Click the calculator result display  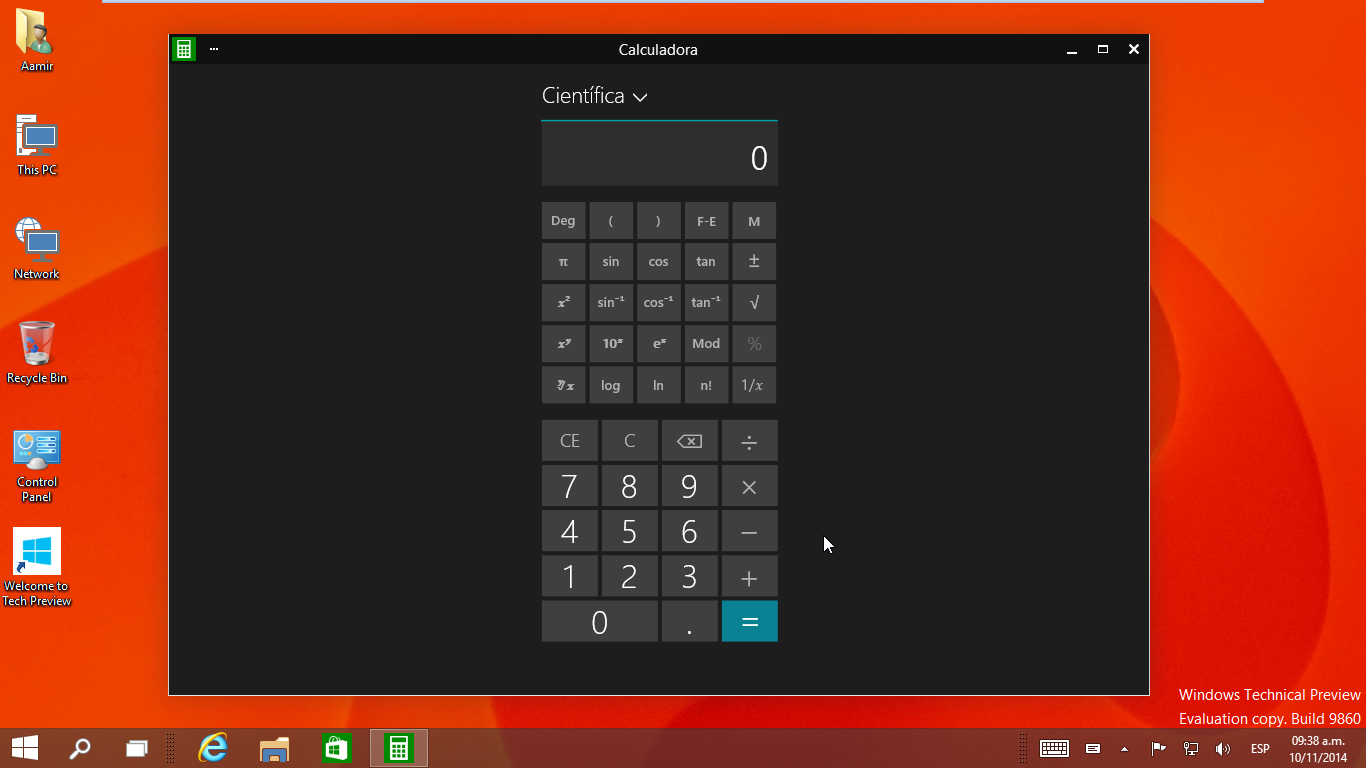point(659,157)
